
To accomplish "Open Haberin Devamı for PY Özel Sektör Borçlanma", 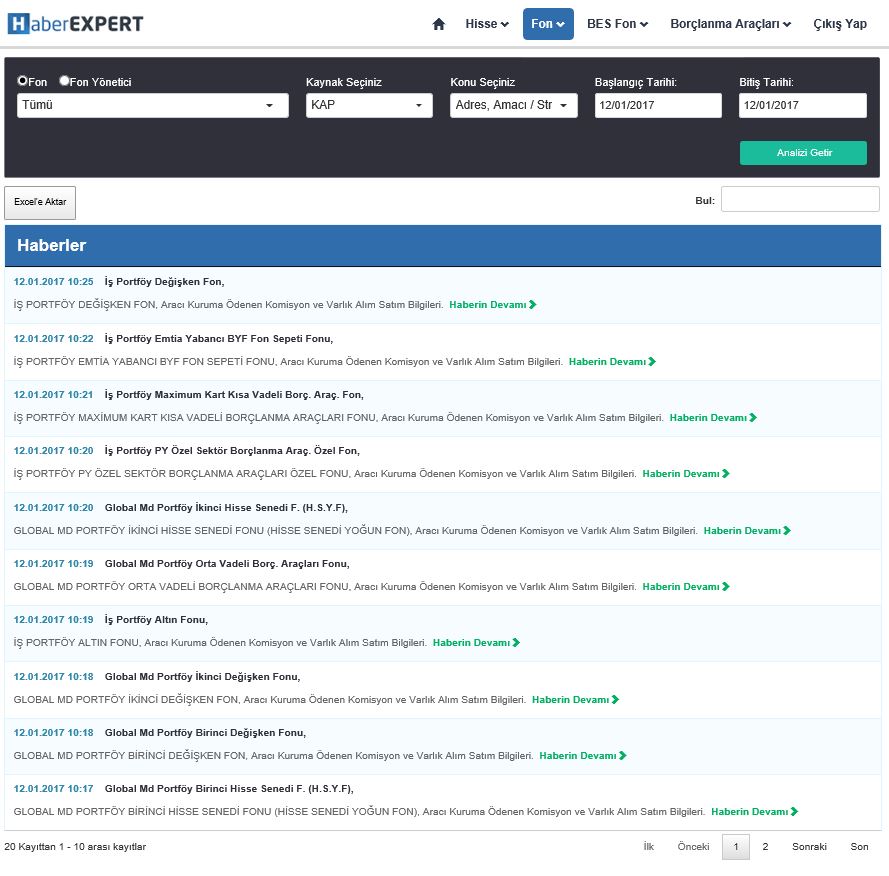I will tap(685, 474).
